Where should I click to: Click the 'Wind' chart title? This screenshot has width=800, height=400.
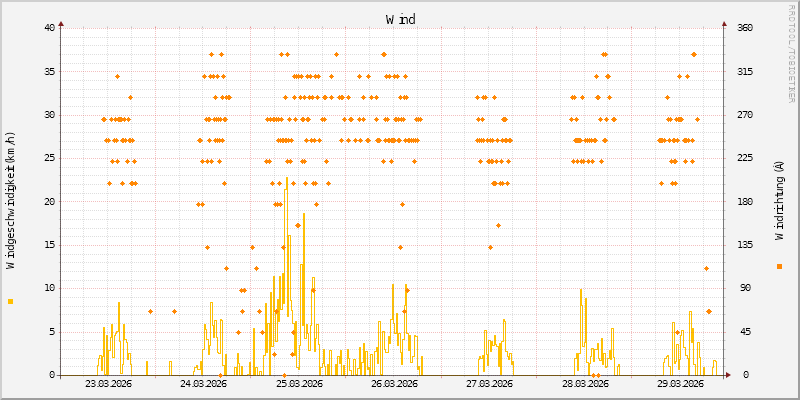pyautogui.click(x=400, y=19)
